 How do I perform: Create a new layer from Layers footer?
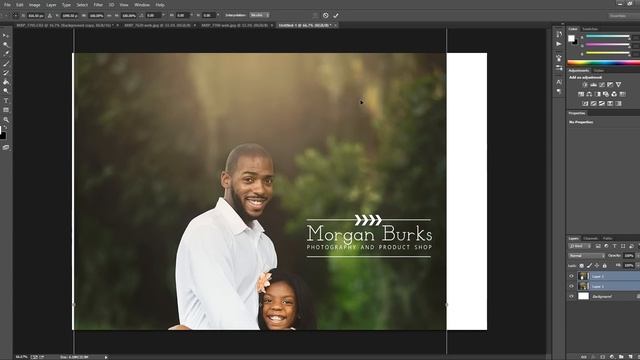click(630, 357)
